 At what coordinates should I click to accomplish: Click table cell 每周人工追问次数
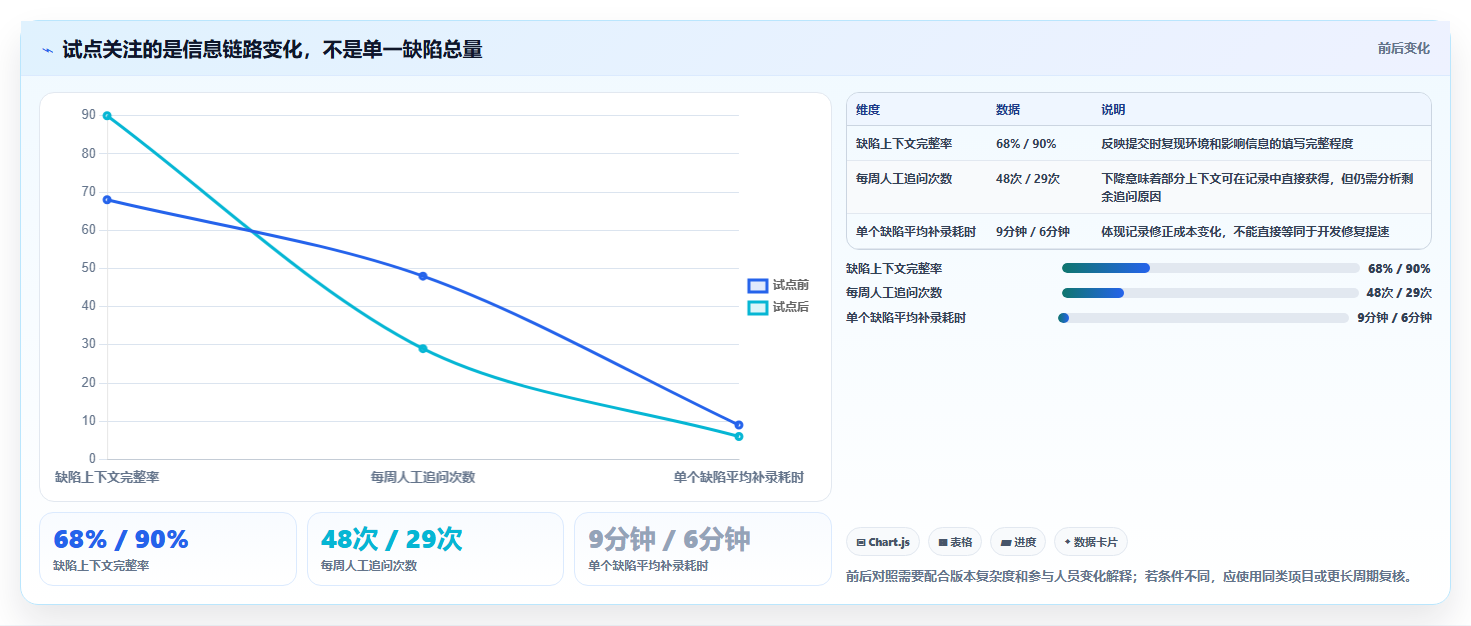[x=904, y=179]
